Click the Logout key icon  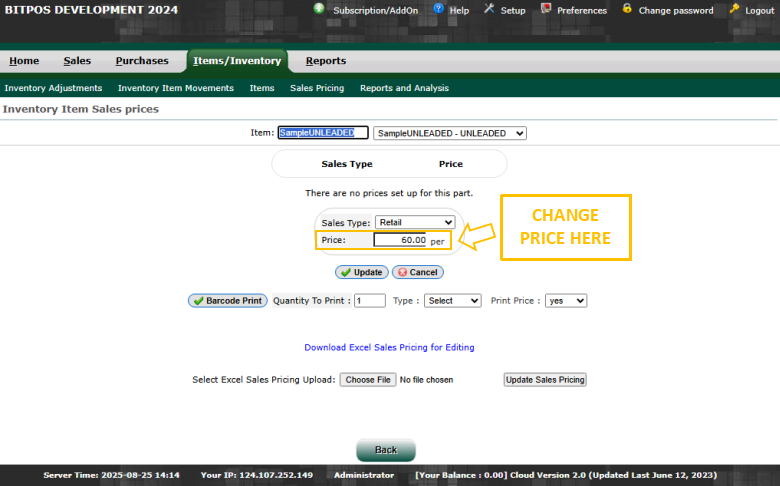[734, 9]
